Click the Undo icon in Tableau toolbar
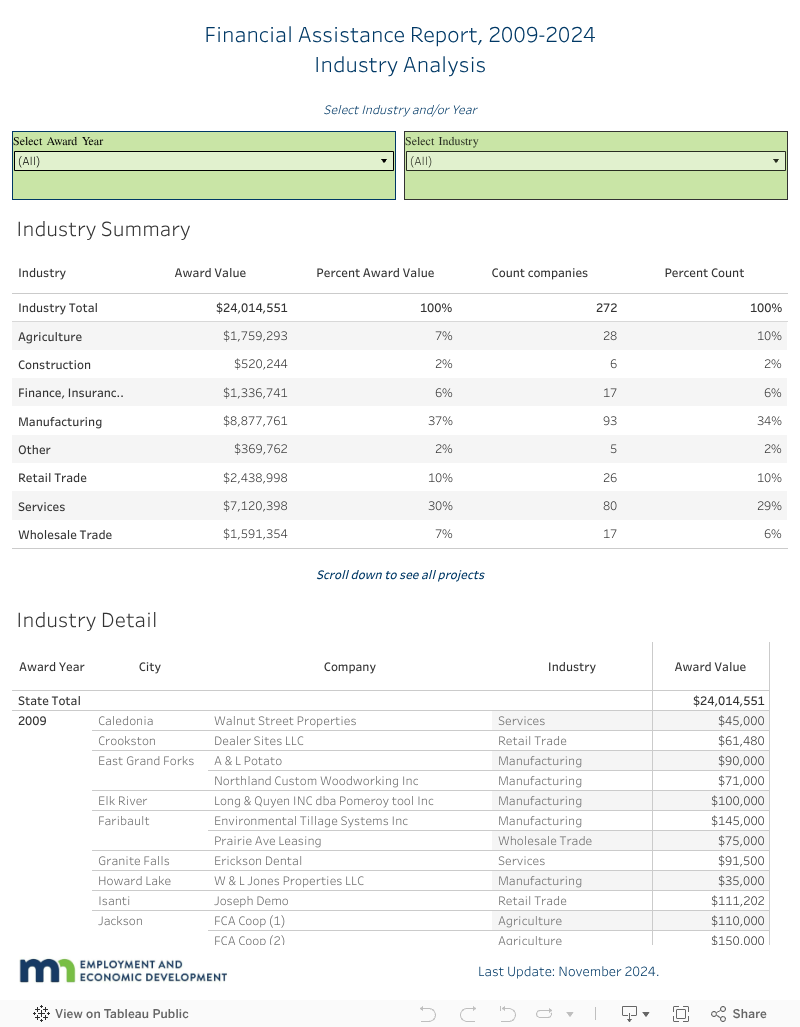The image size is (800, 1027). pos(428,1014)
